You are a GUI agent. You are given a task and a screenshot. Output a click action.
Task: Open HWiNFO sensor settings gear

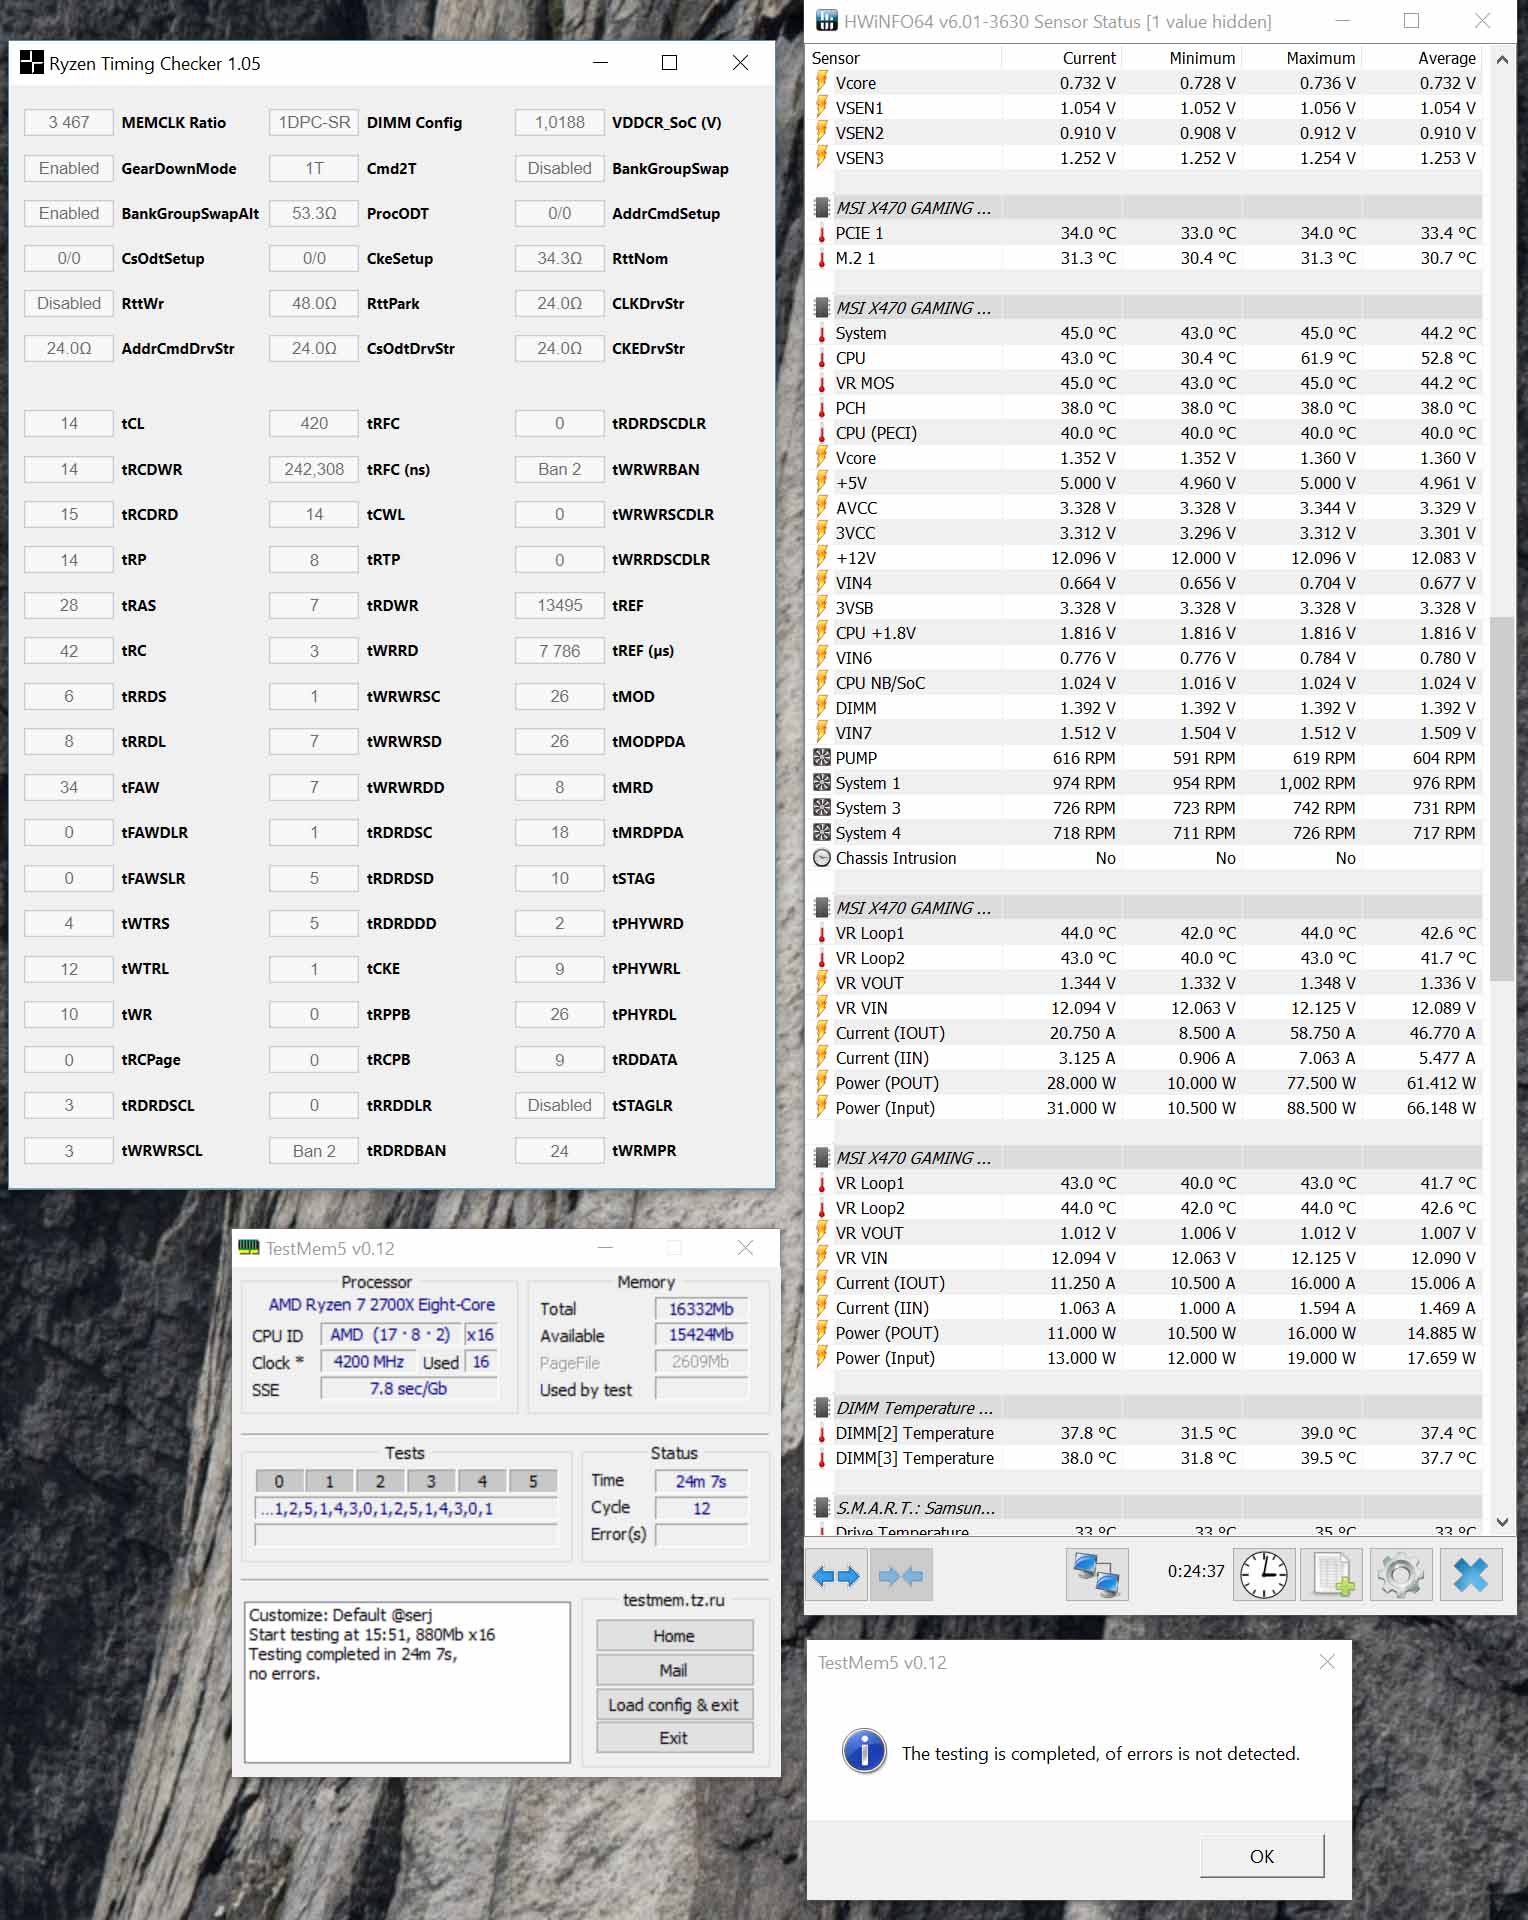click(x=1400, y=1576)
